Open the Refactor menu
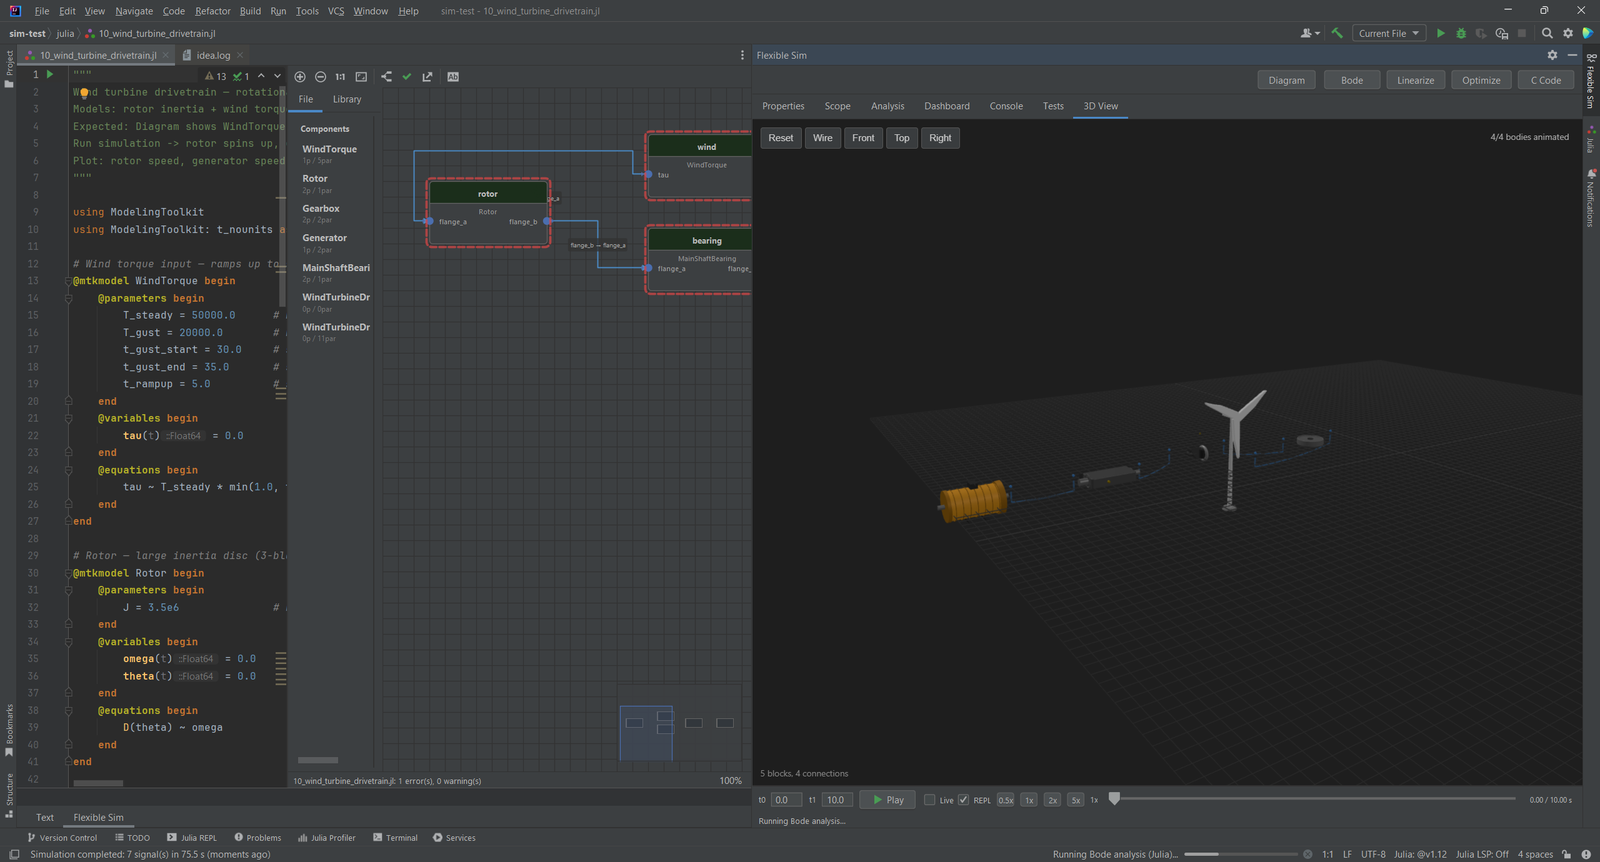The height and width of the screenshot is (862, 1600). click(213, 11)
